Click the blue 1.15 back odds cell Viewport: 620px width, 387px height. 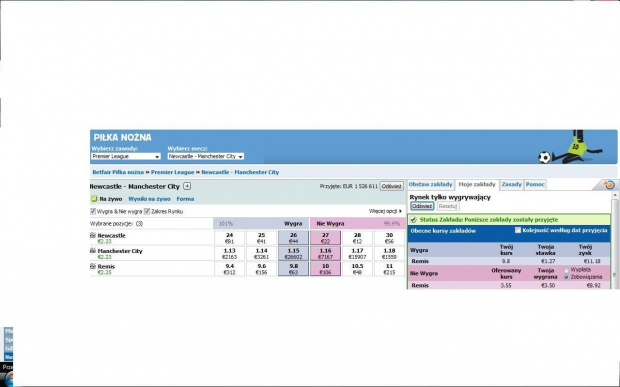tap(293, 253)
